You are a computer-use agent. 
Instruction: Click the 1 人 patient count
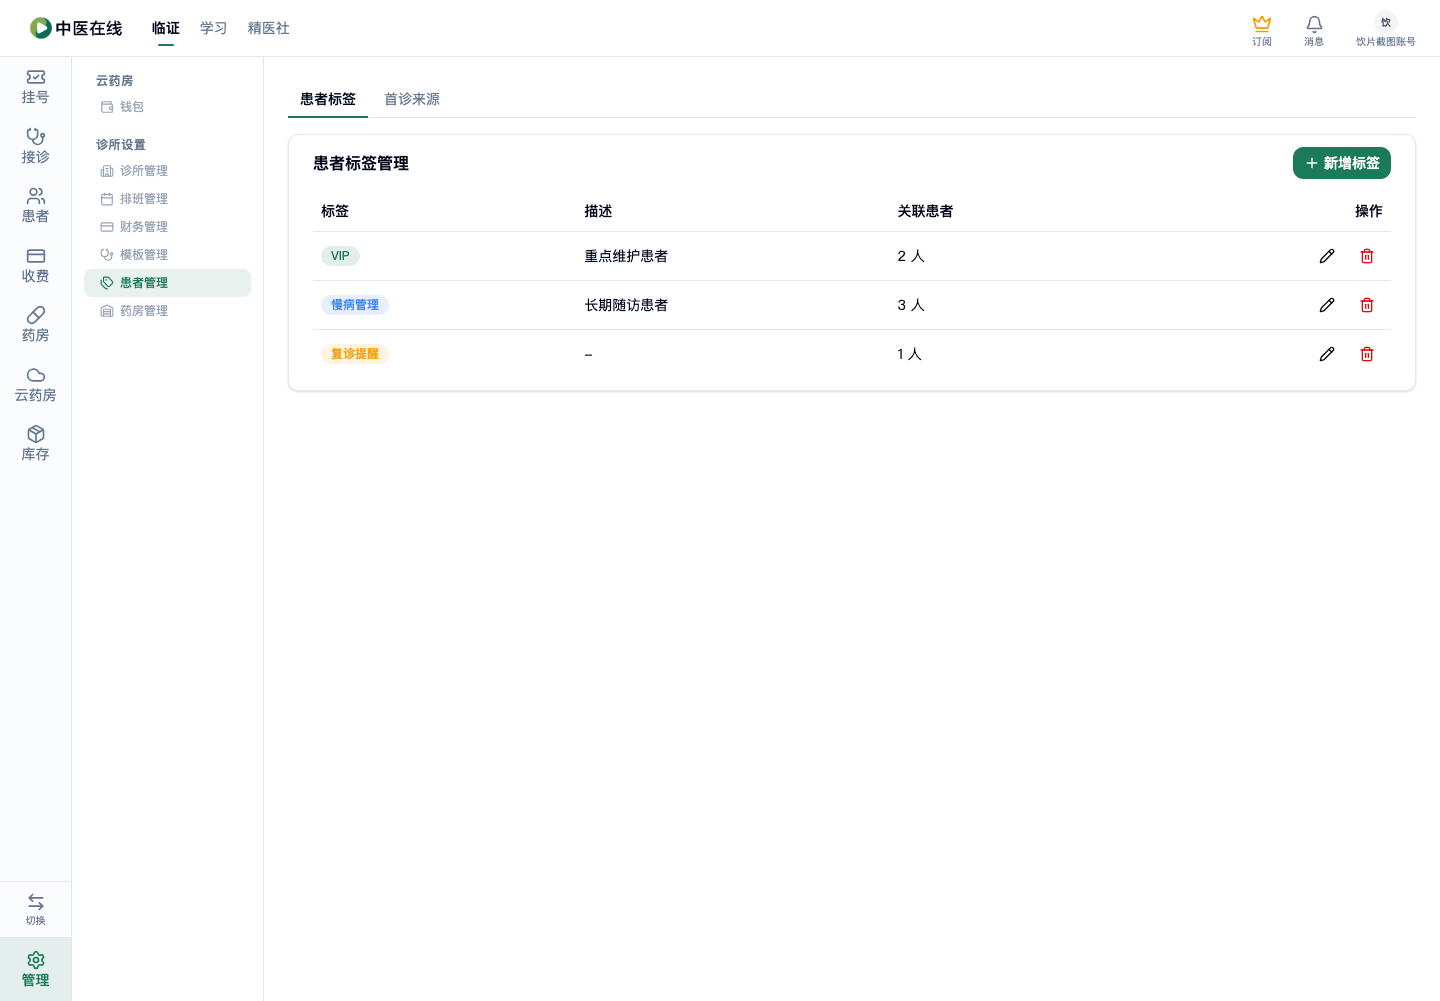(x=909, y=354)
